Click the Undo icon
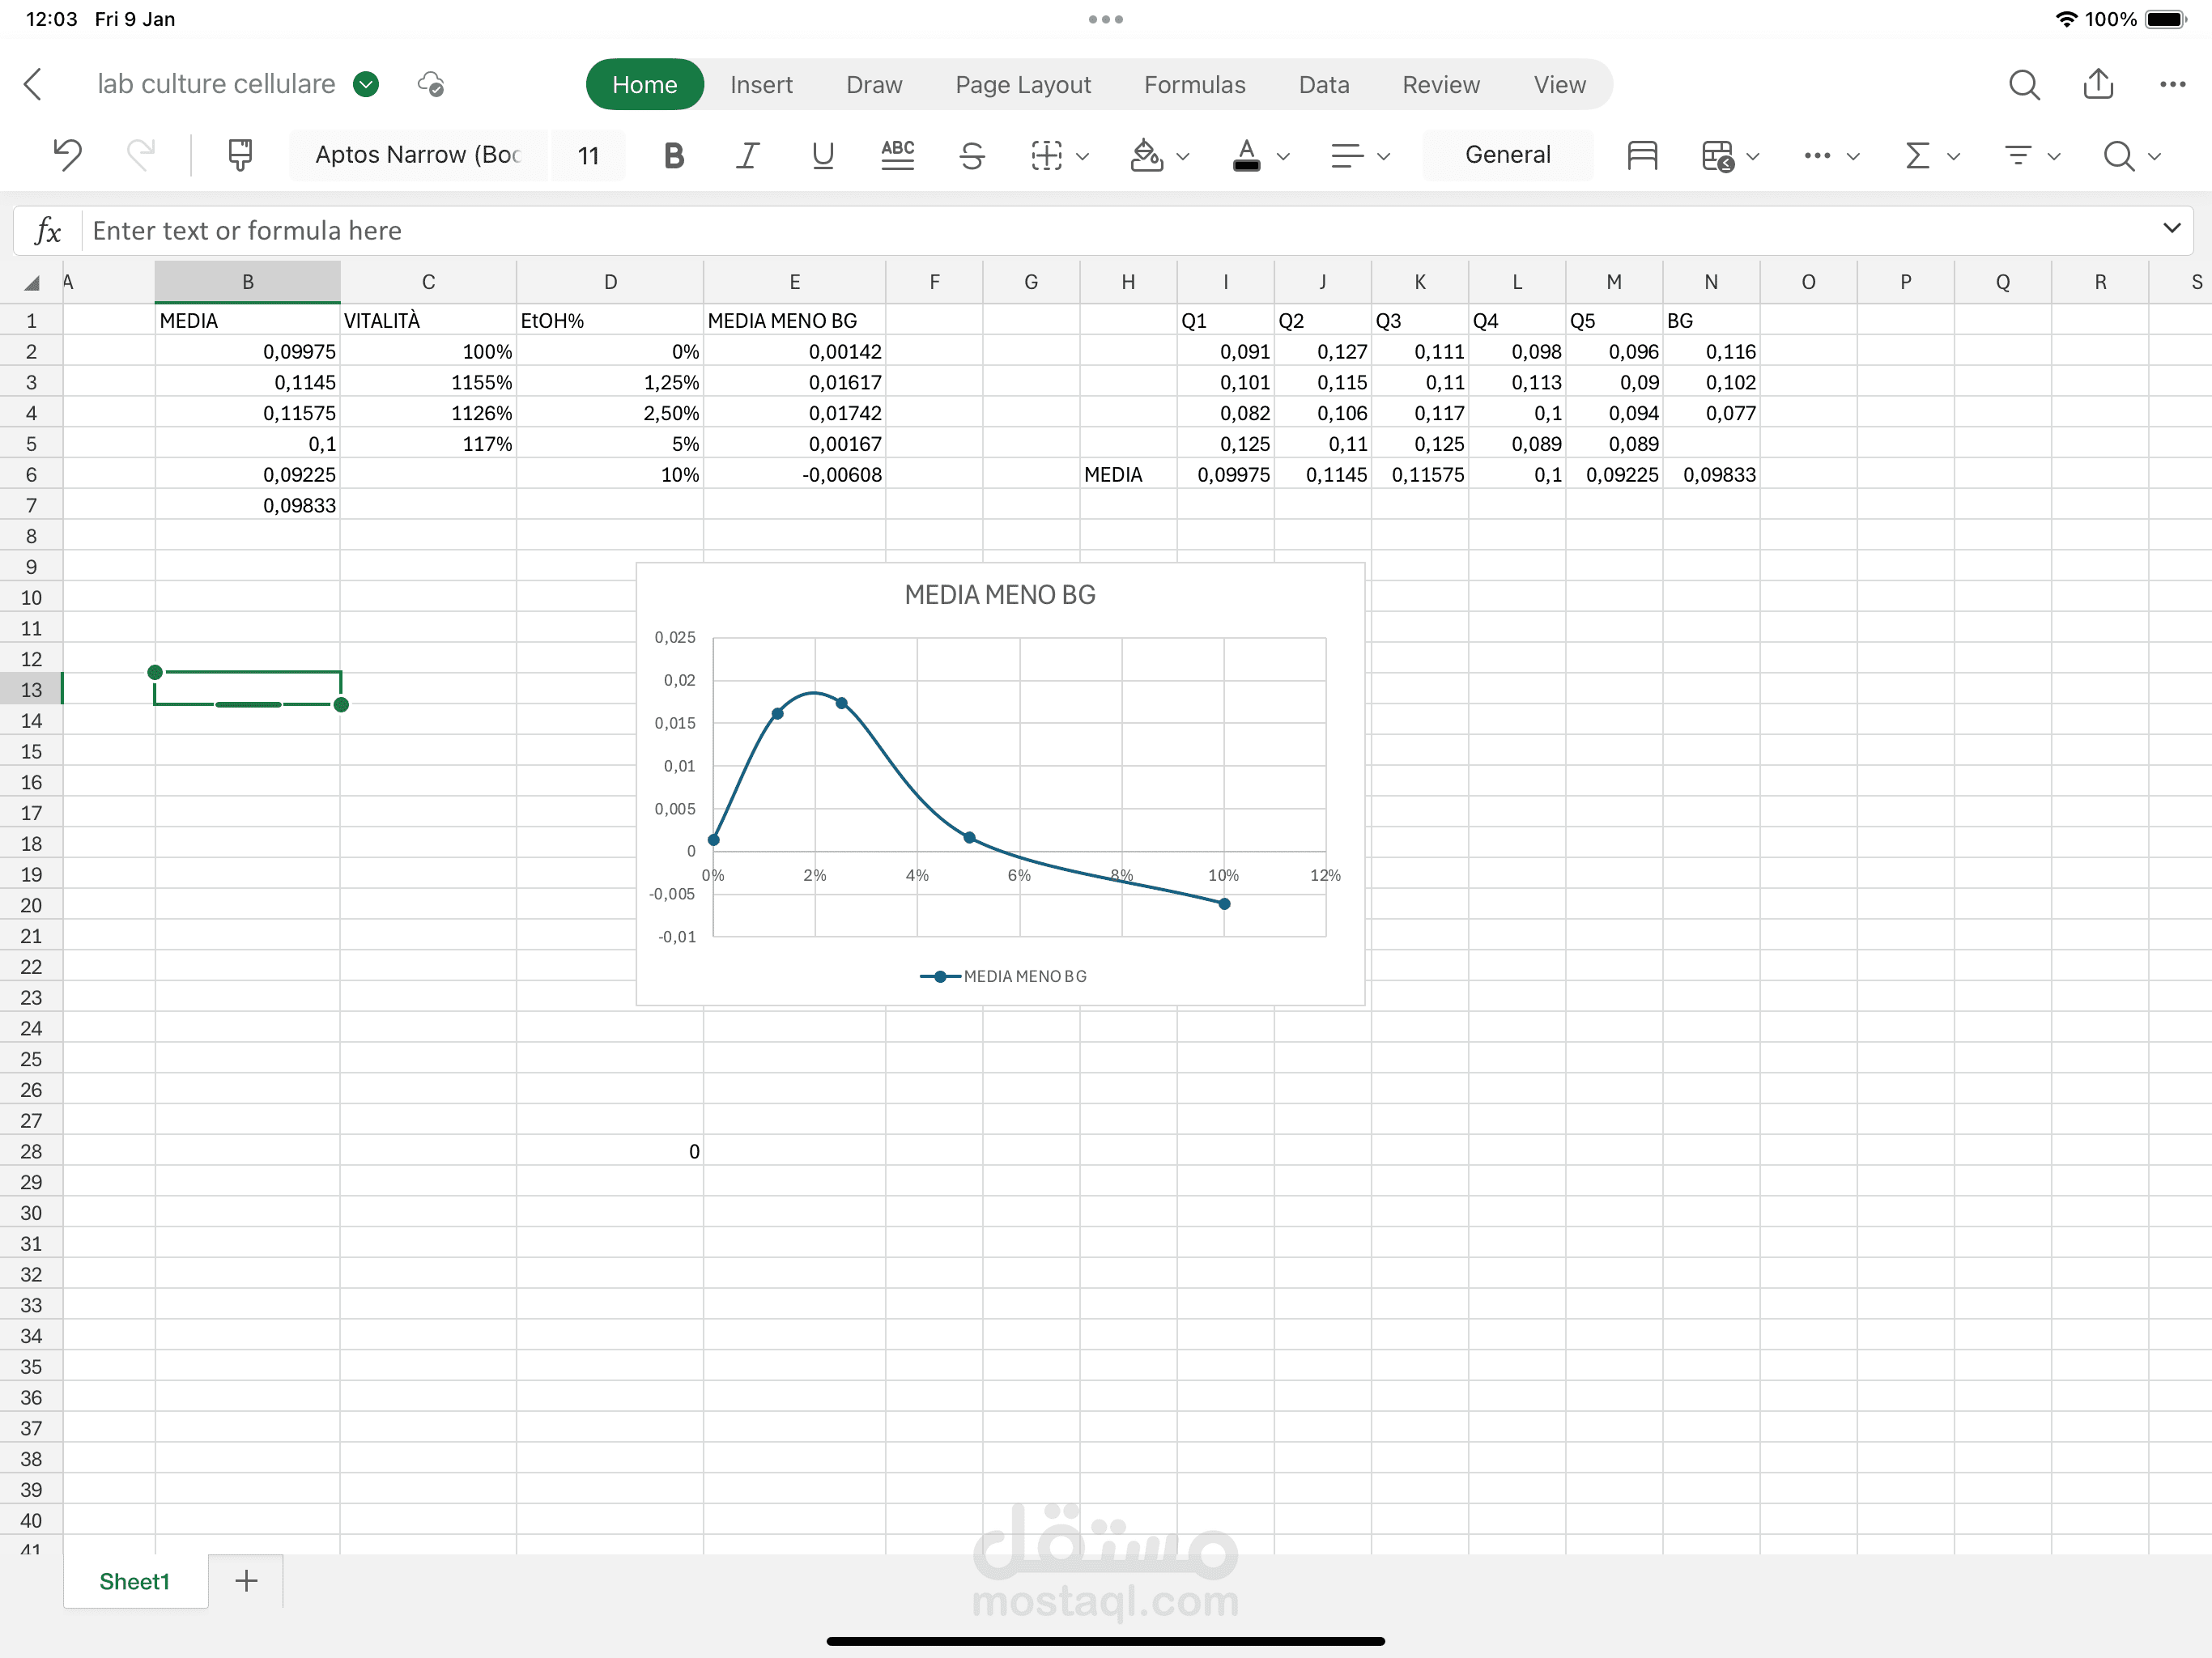The height and width of the screenshot is (1658, 2212). pyautogui.click(x=67, y=155)
